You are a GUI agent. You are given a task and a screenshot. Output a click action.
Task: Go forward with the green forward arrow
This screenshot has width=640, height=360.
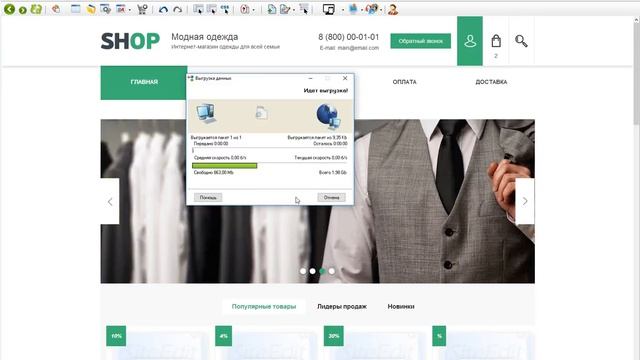(x=23, y=10)
